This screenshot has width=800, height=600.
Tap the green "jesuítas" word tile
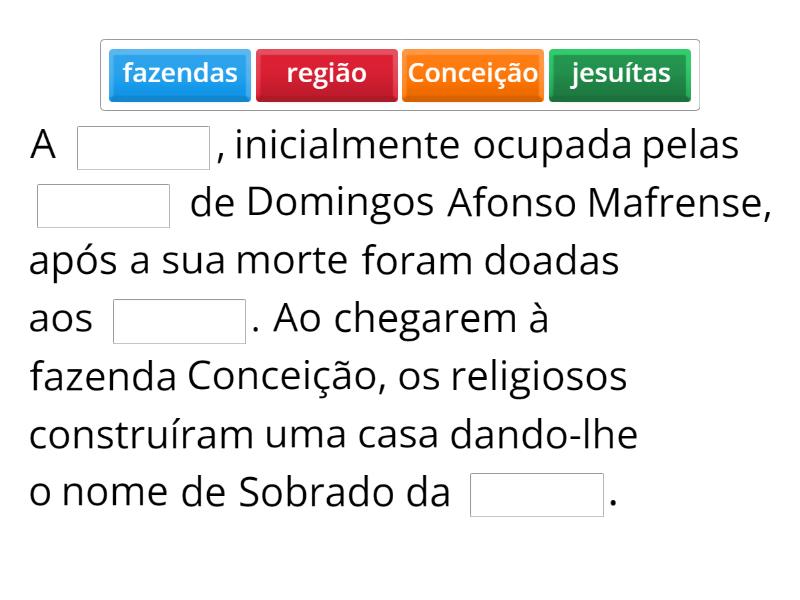[620, 74]
